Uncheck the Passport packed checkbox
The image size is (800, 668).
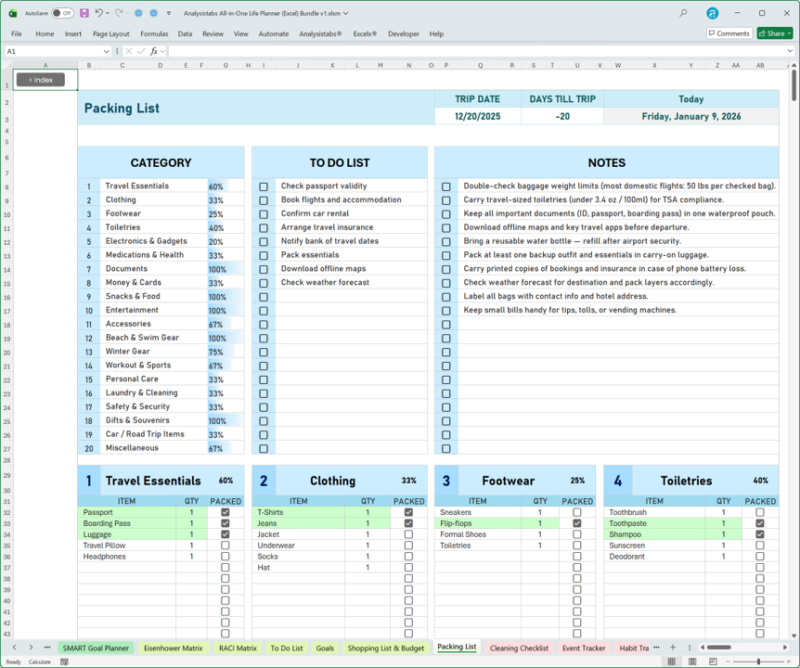tap(225, 512)
